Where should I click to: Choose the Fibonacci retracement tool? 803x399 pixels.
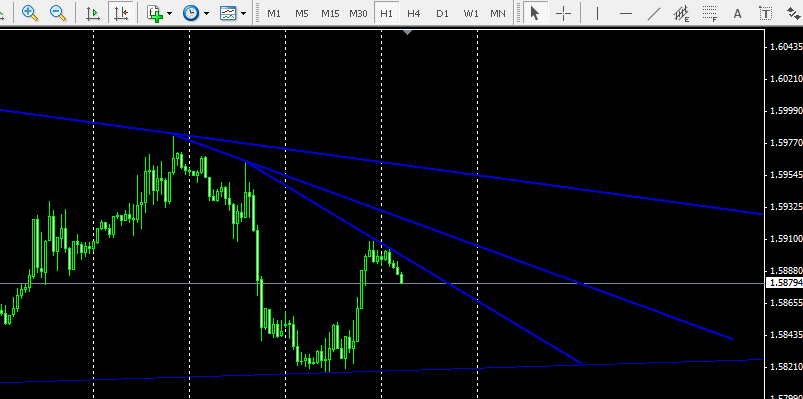point(710,14)
